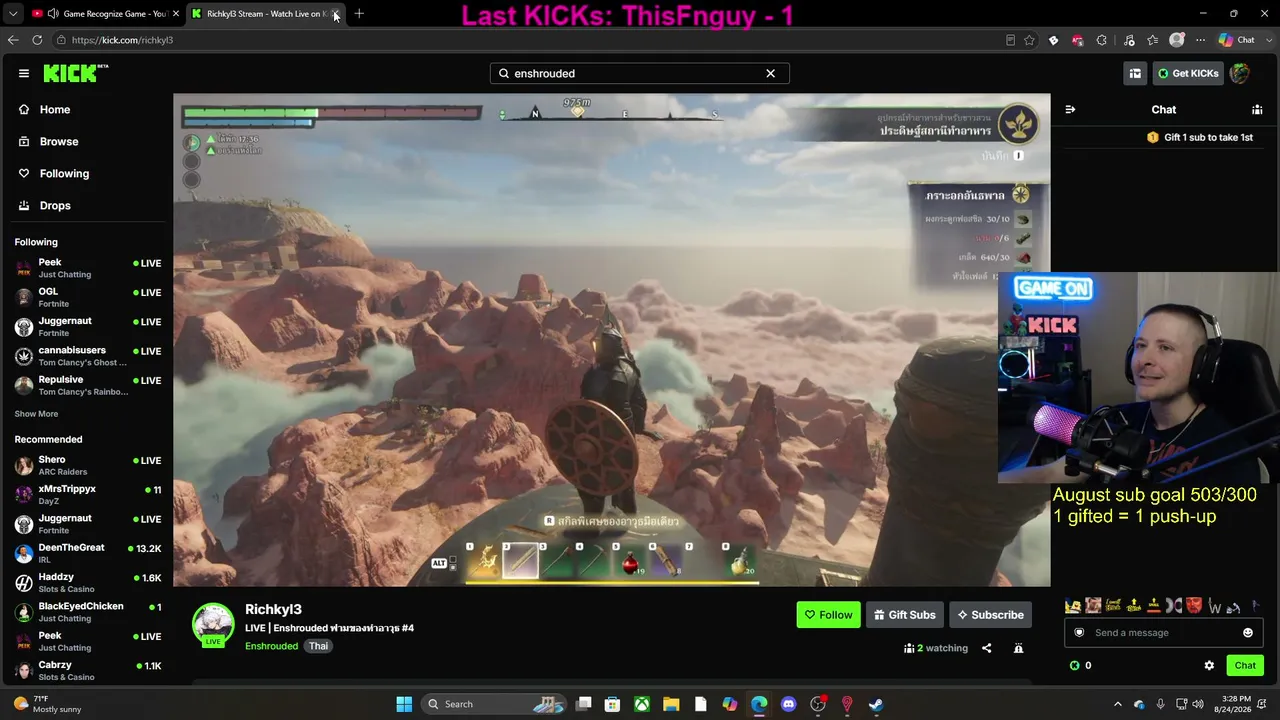Open Xbox app from taskbar
This screenshot has width=1280, height=720.
(x=642, y=704)
